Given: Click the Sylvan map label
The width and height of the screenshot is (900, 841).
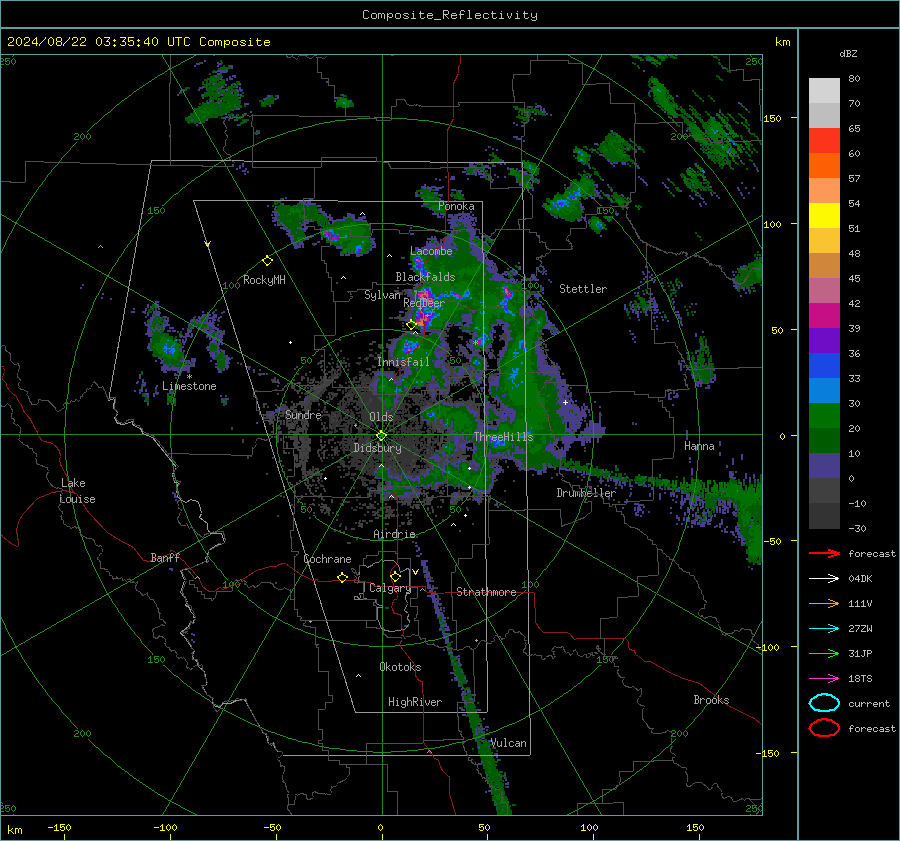Looking at the screenshot, I should [382, 295].
